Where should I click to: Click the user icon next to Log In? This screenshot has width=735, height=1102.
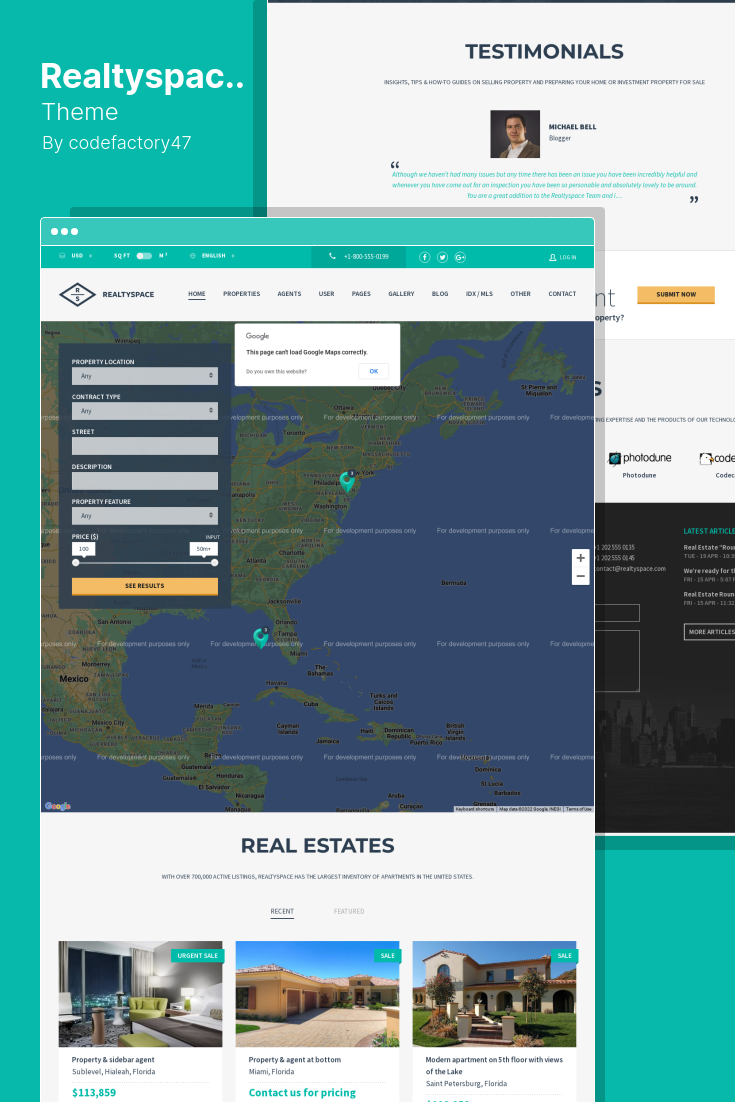[x=552, y=257]
